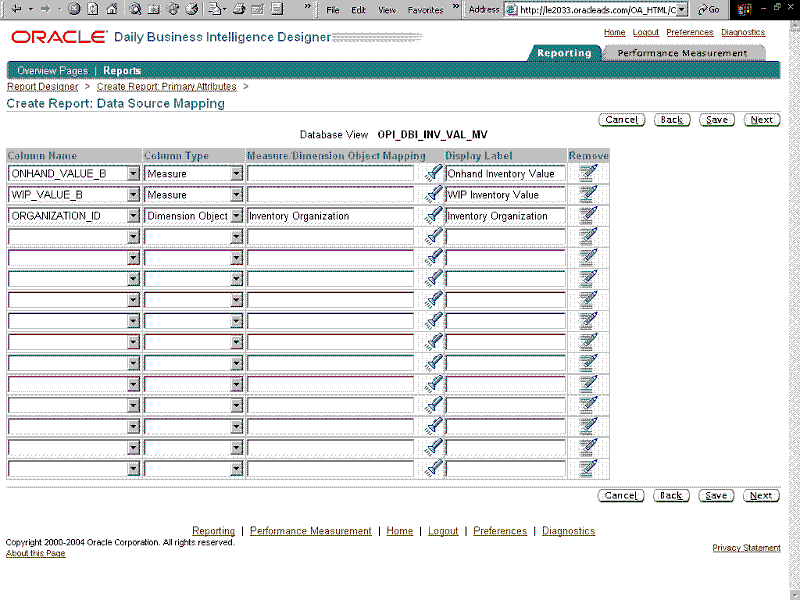Click the browser Mail toolbar icon
This screenshot has height=600, width=800.
(x=215, y=9)
